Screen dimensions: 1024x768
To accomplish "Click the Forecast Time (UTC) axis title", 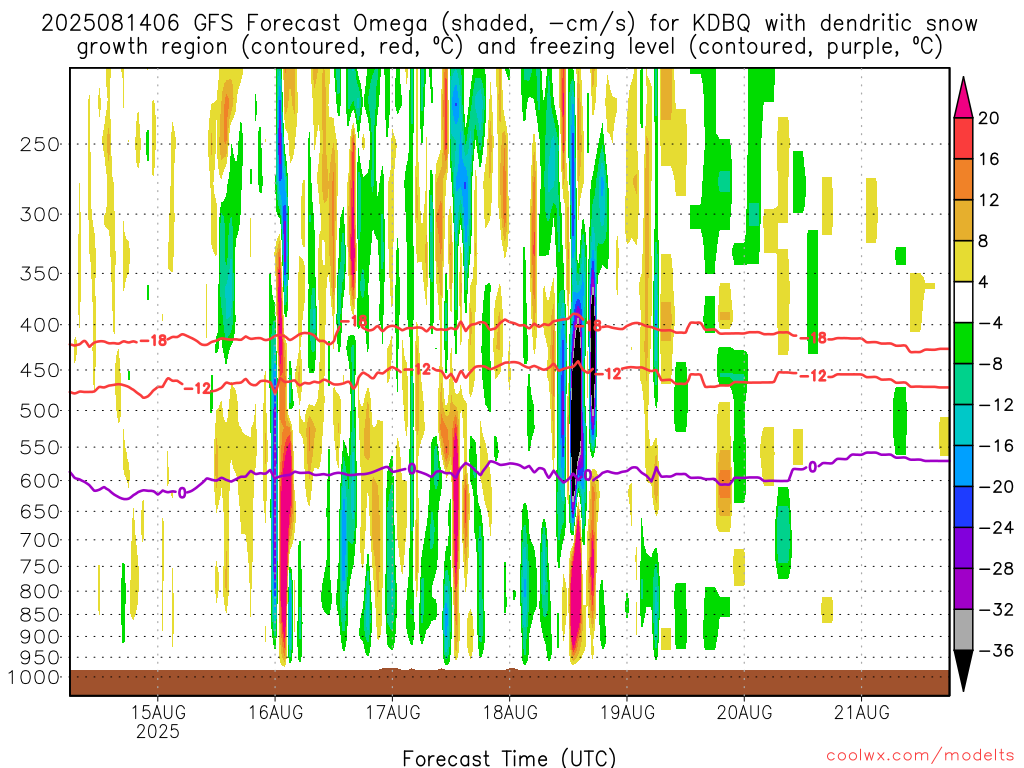I will (509, 758).
